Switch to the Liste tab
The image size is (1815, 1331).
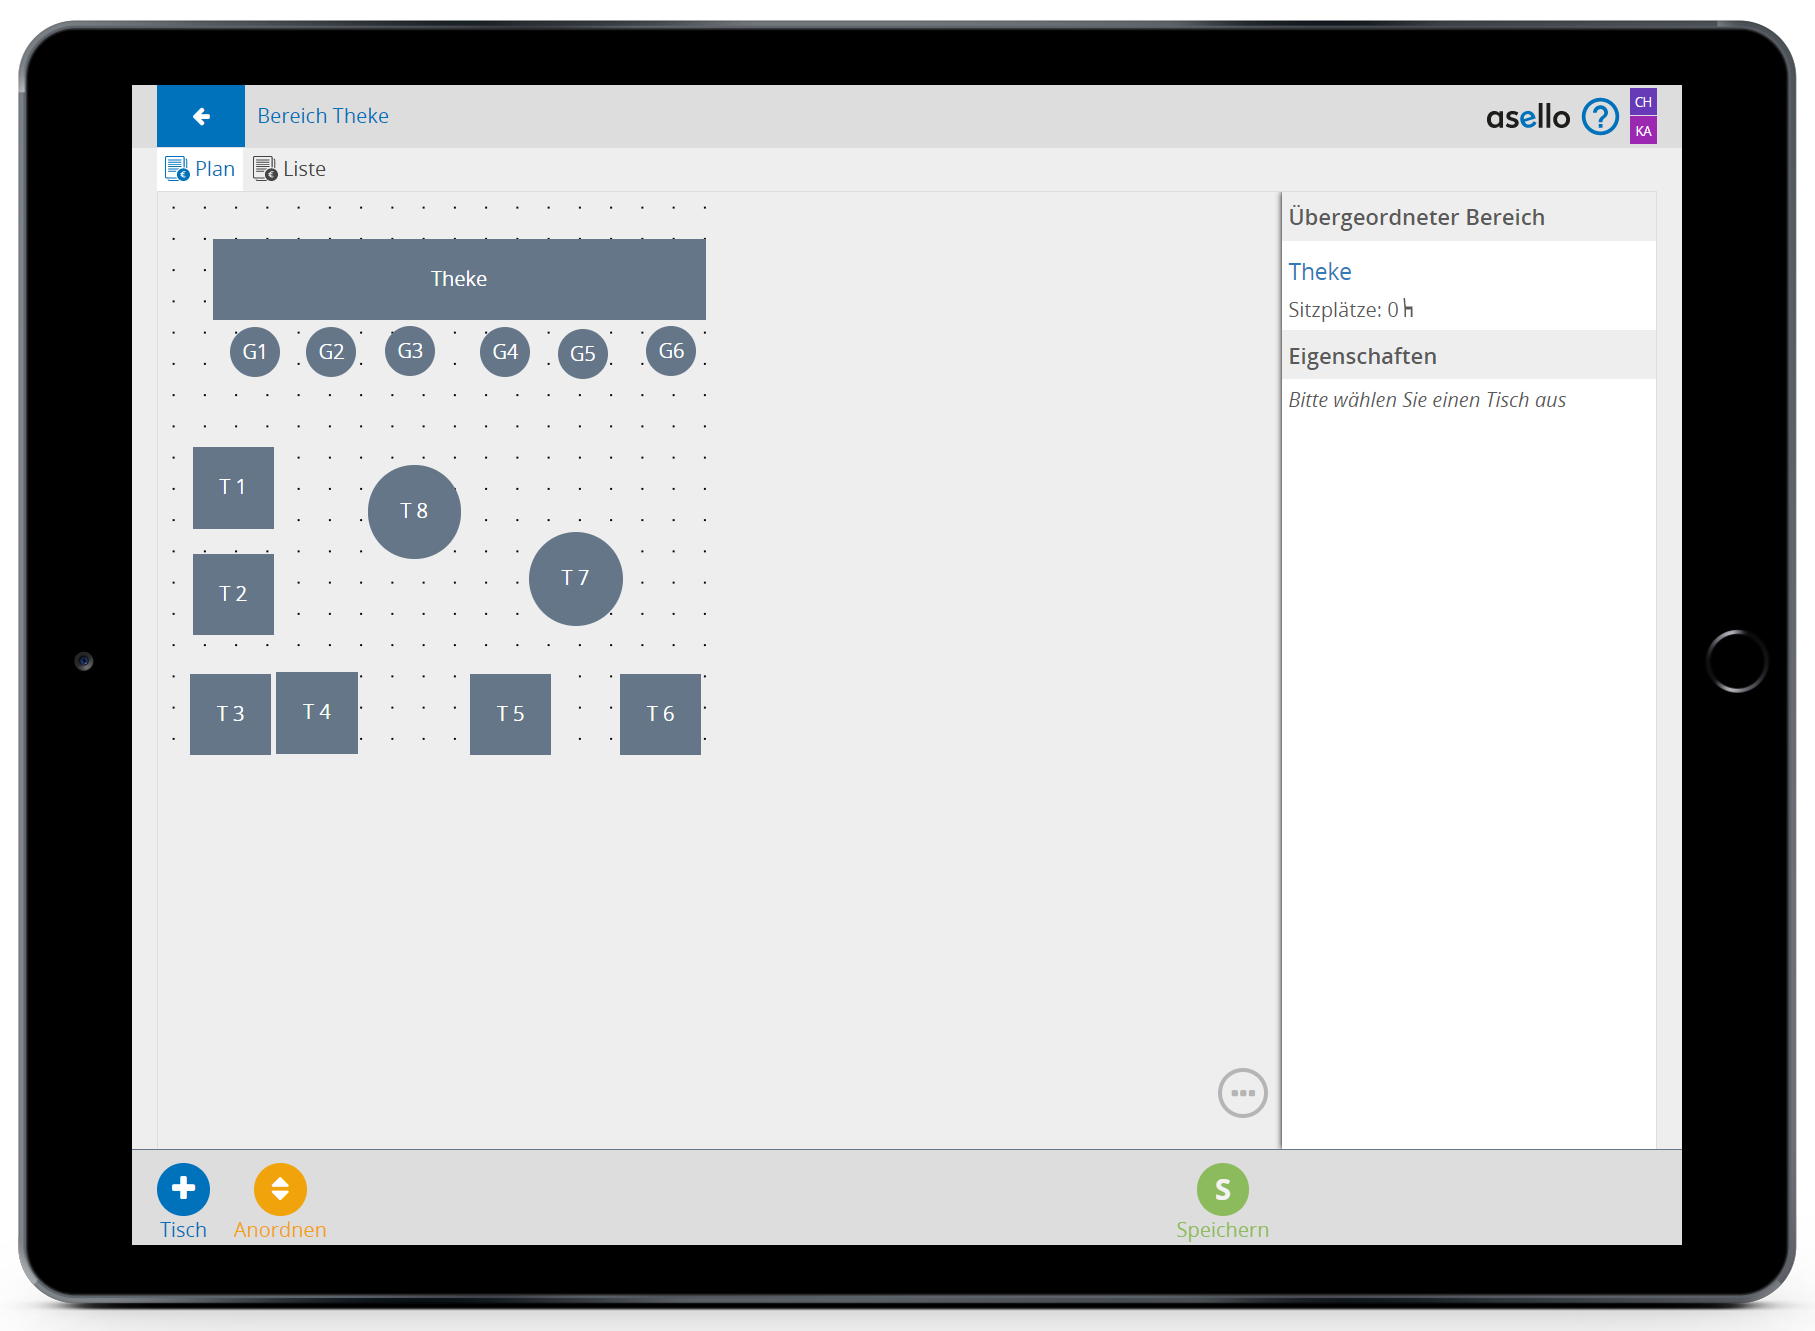pyautogui.click(x=290, y=169)
